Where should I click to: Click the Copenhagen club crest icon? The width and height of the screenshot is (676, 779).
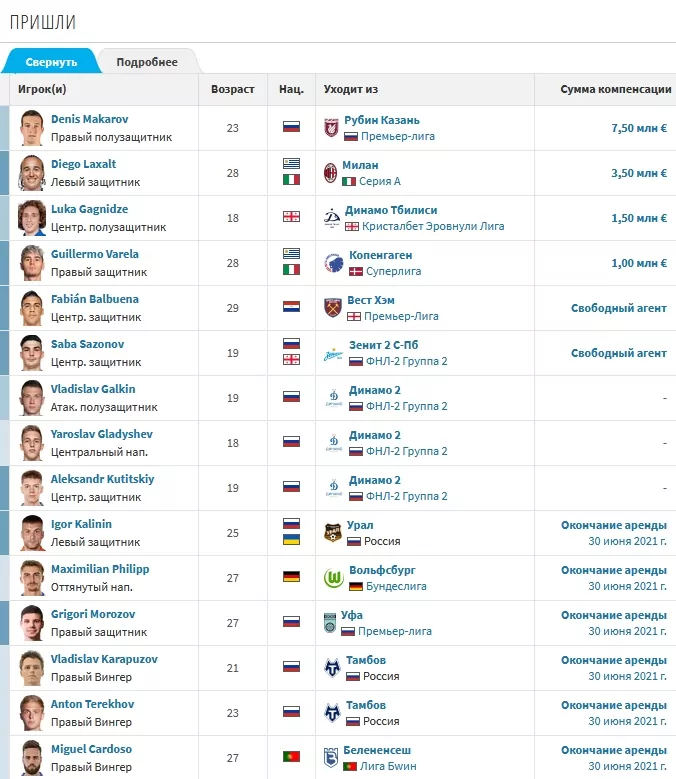pos(333,263)
